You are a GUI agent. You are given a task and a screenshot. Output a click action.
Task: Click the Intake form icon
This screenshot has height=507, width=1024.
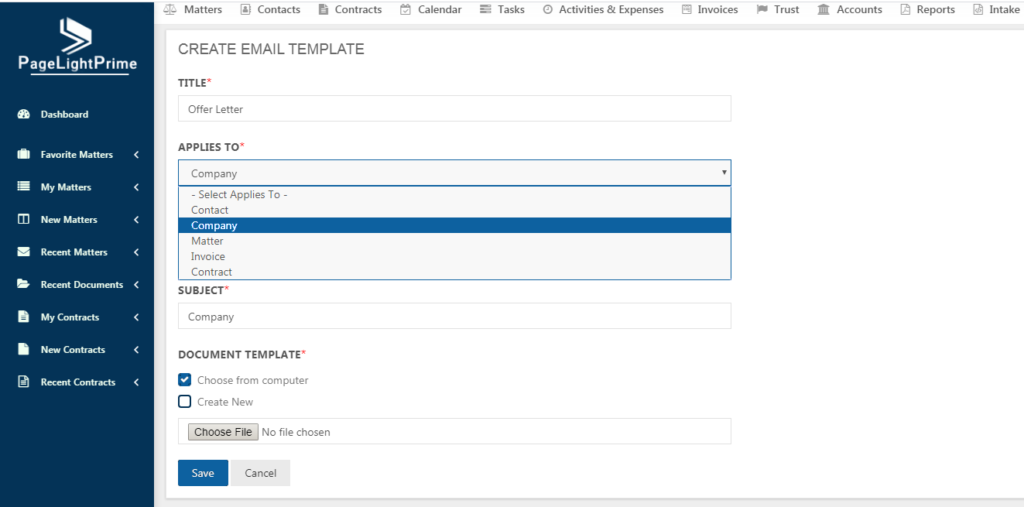978,10
